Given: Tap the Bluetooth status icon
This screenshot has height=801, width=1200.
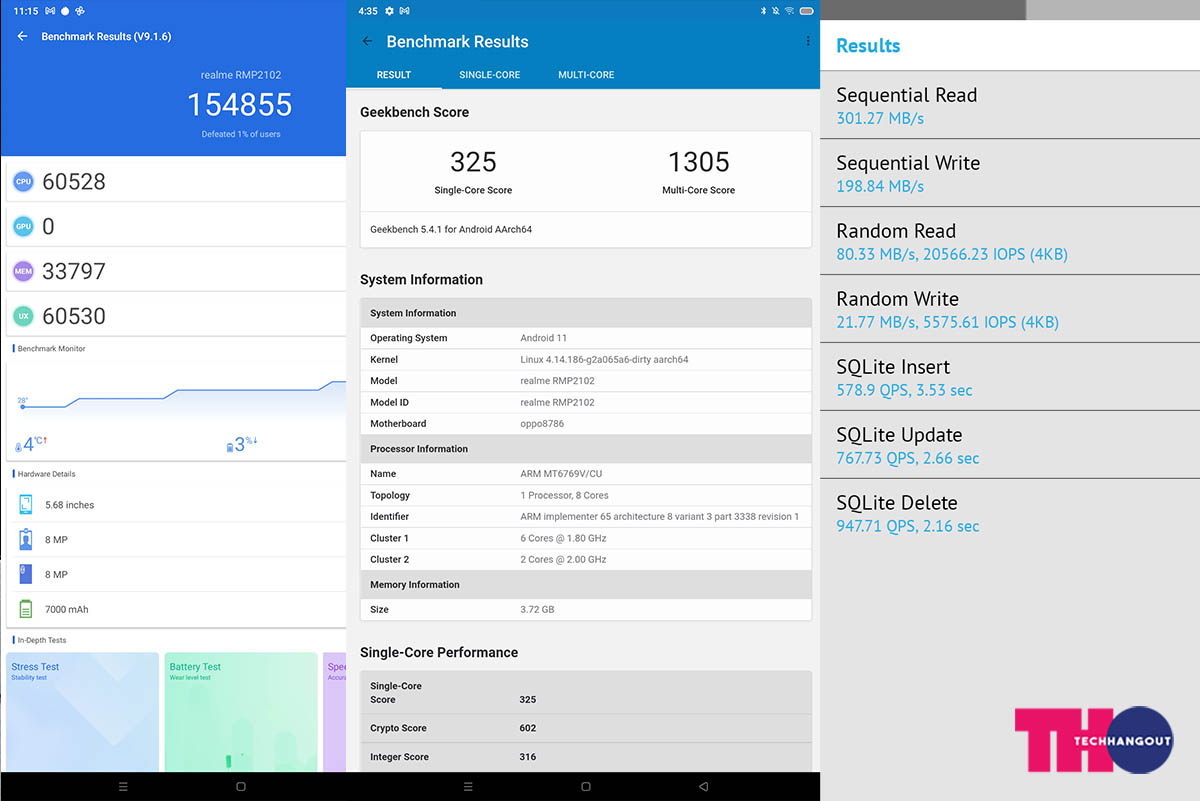Looking at the screenshot, I should click(x=763, y=10).
